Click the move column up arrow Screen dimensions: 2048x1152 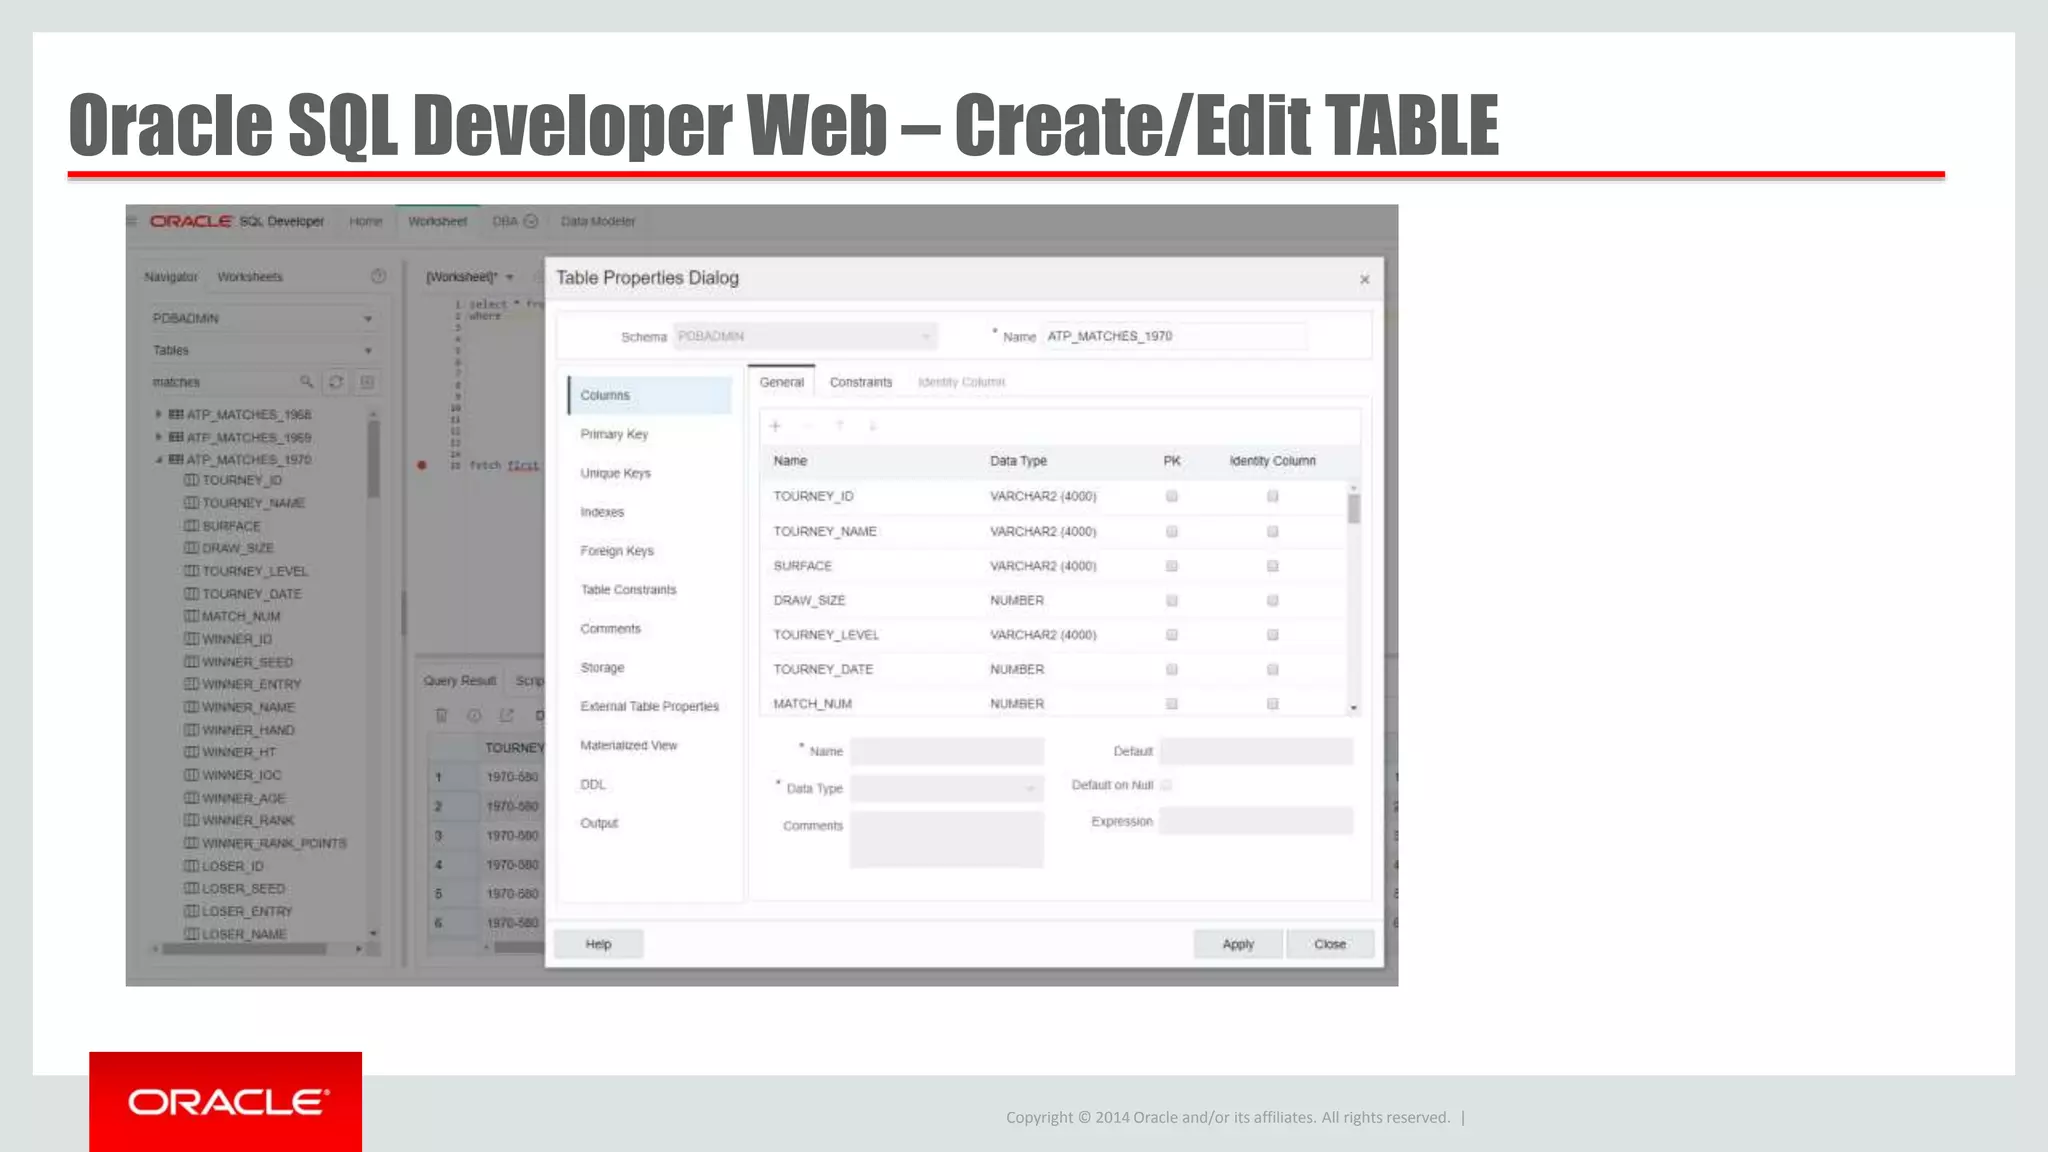[x=840, y=426]
